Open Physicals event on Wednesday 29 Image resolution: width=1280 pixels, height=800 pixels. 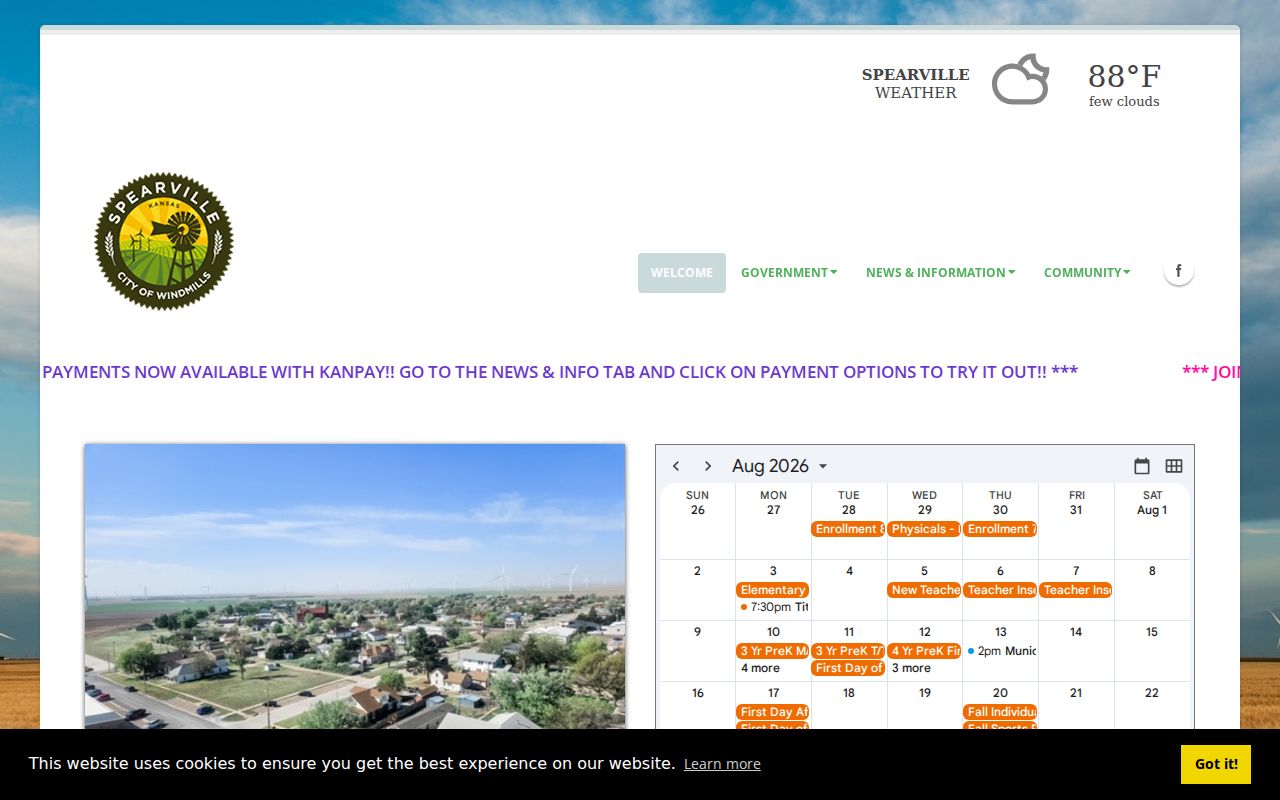click(x=924, y=529)
